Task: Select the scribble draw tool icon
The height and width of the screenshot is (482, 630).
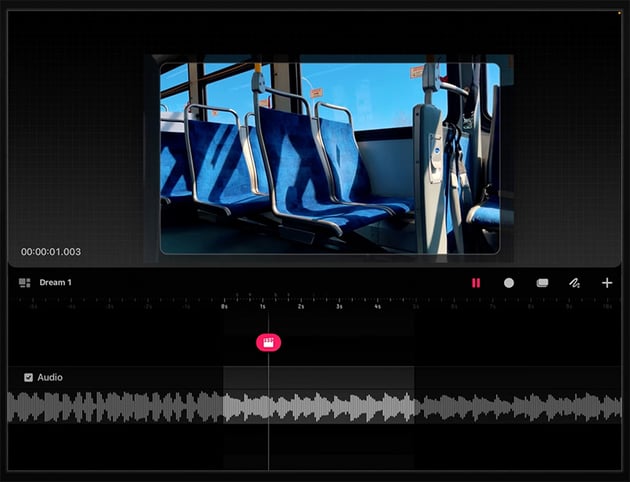Action: coord(575,283)
